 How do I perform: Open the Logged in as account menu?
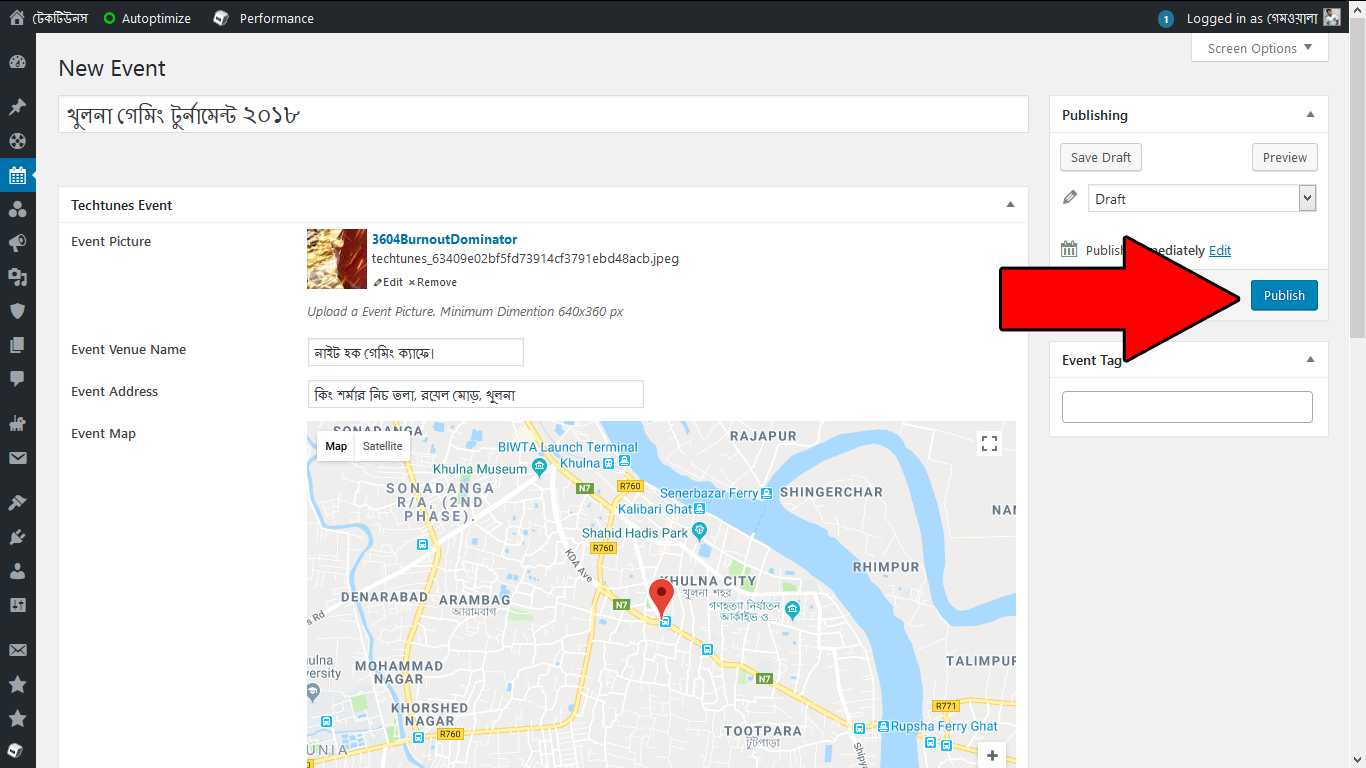point(1263,18)
